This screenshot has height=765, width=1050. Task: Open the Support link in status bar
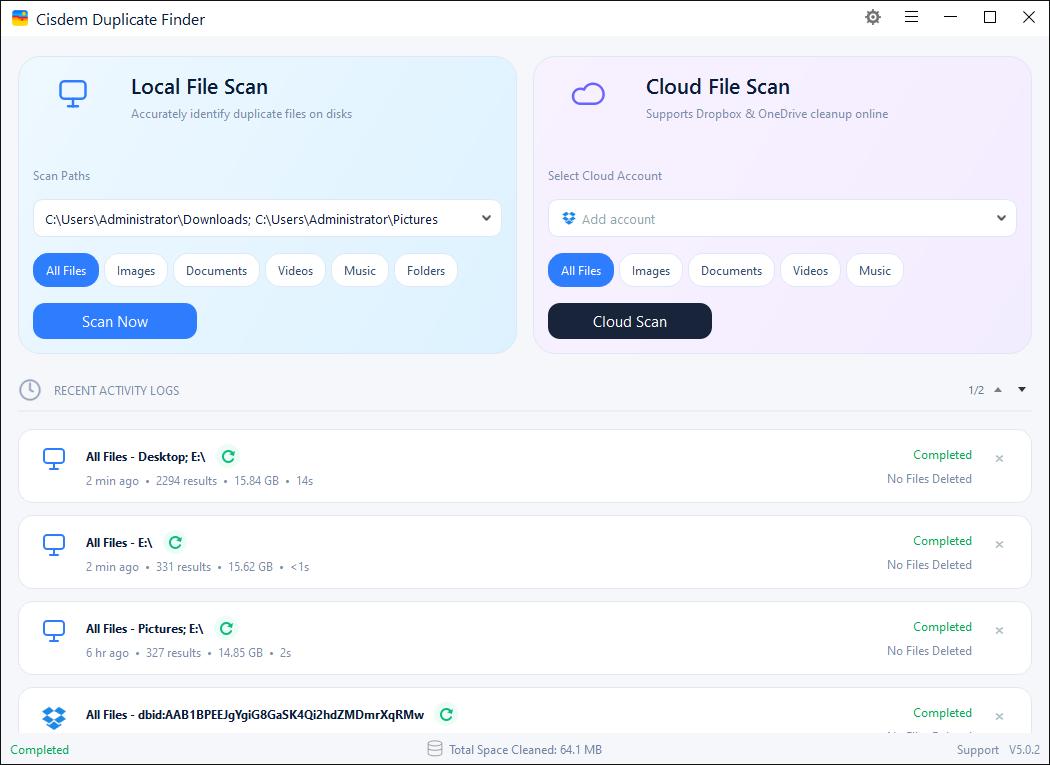click(978, 750)
